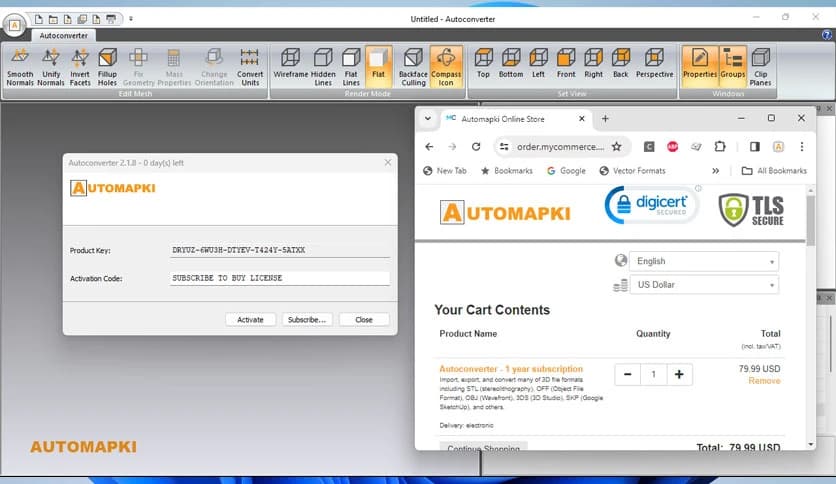Open the Bookmarks bookmark item
Image resolution: width=836 pixels, height=484 pixels.
click(507, 171)
